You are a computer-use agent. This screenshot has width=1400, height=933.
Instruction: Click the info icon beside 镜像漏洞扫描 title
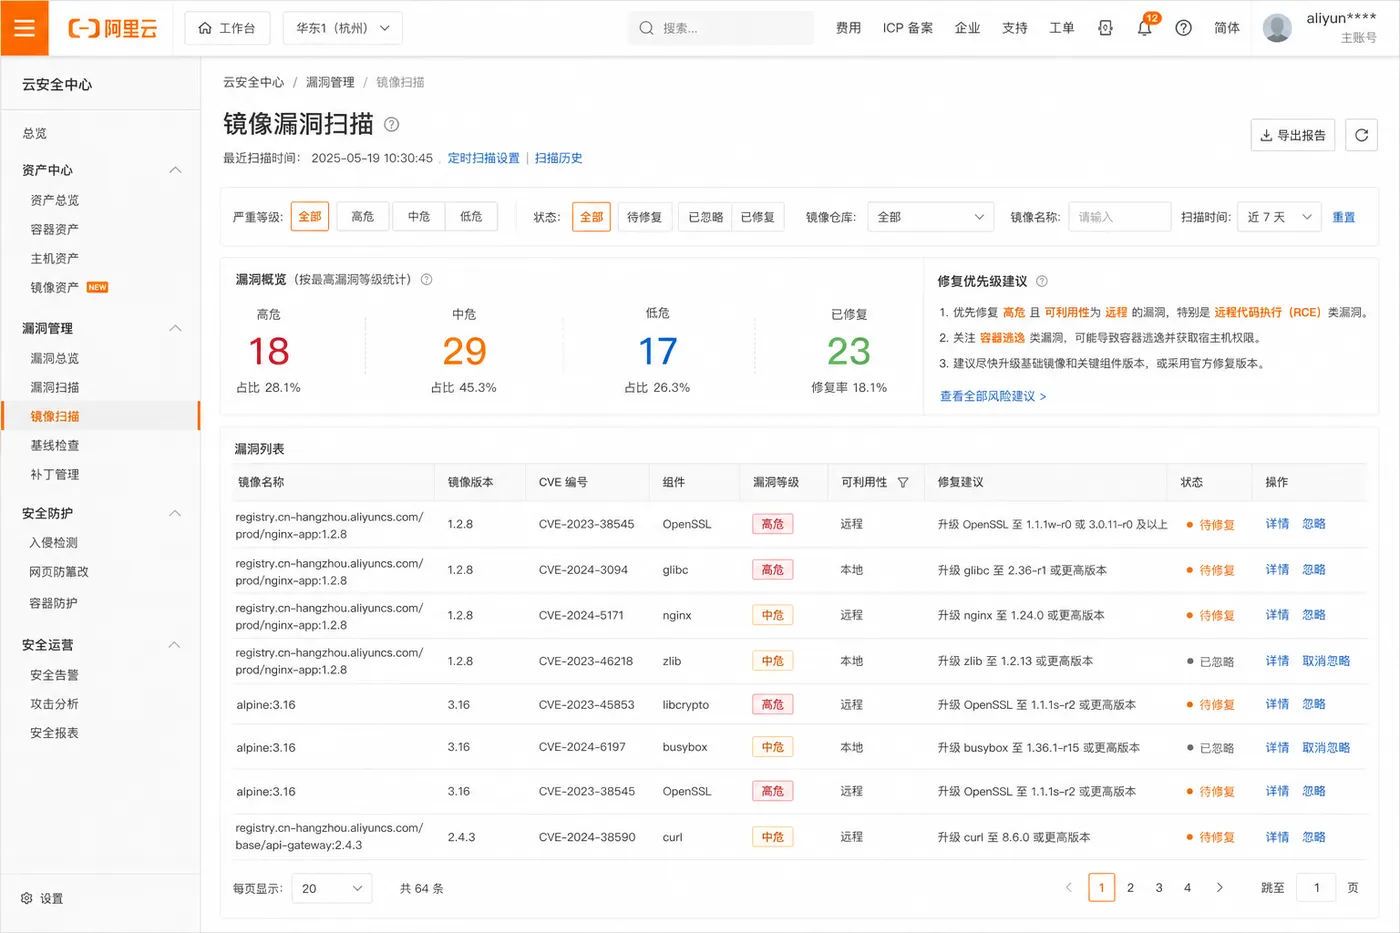(392, 124)
